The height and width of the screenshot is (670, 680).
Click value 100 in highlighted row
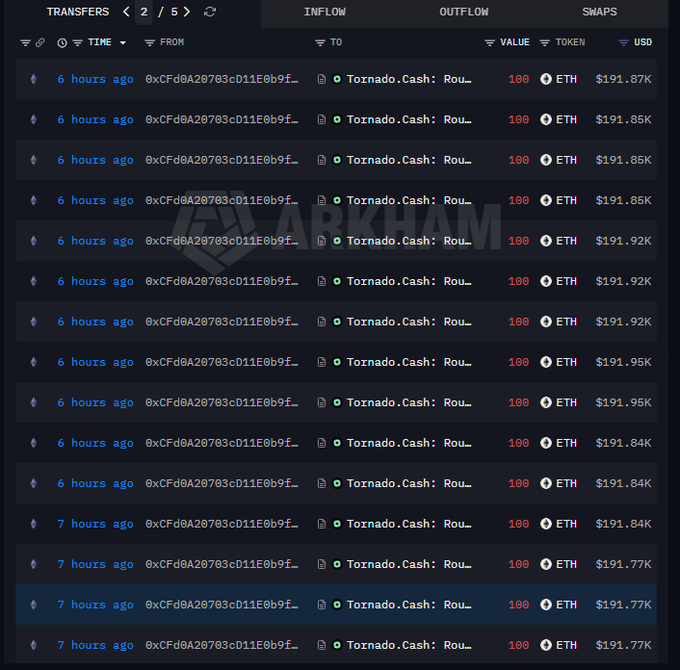518,605
